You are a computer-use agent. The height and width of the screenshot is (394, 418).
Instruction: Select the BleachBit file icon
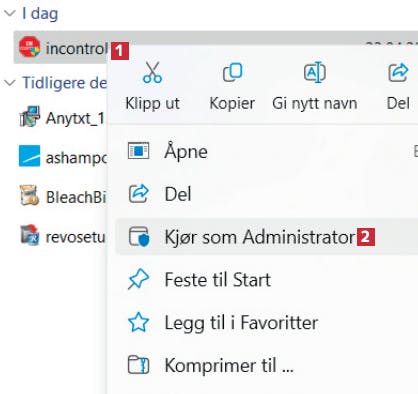[29, 195]
